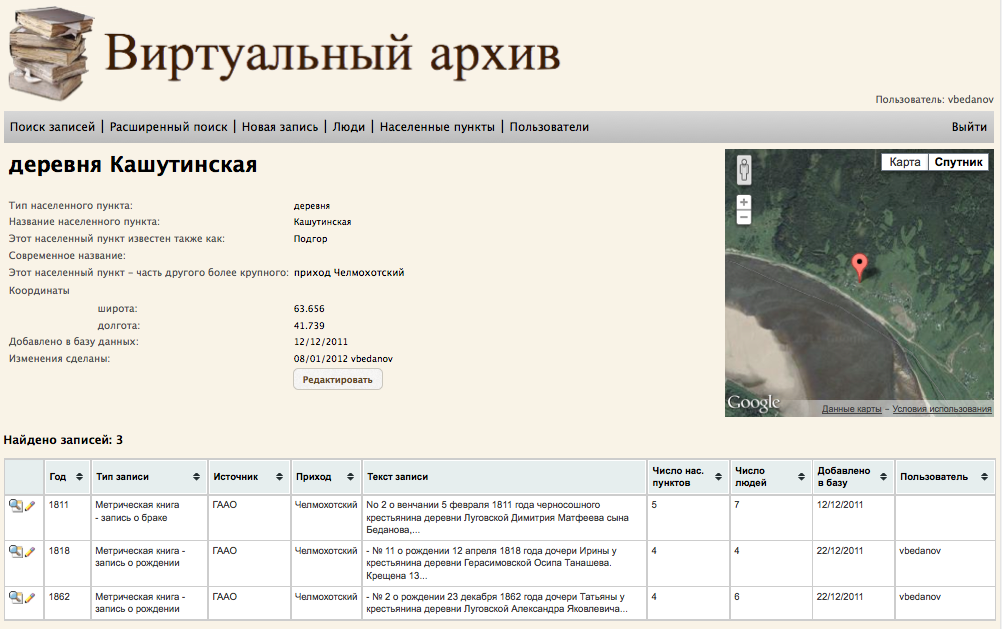Click modification info 08/01/2012 vbedanov

[x=343, y=359]
